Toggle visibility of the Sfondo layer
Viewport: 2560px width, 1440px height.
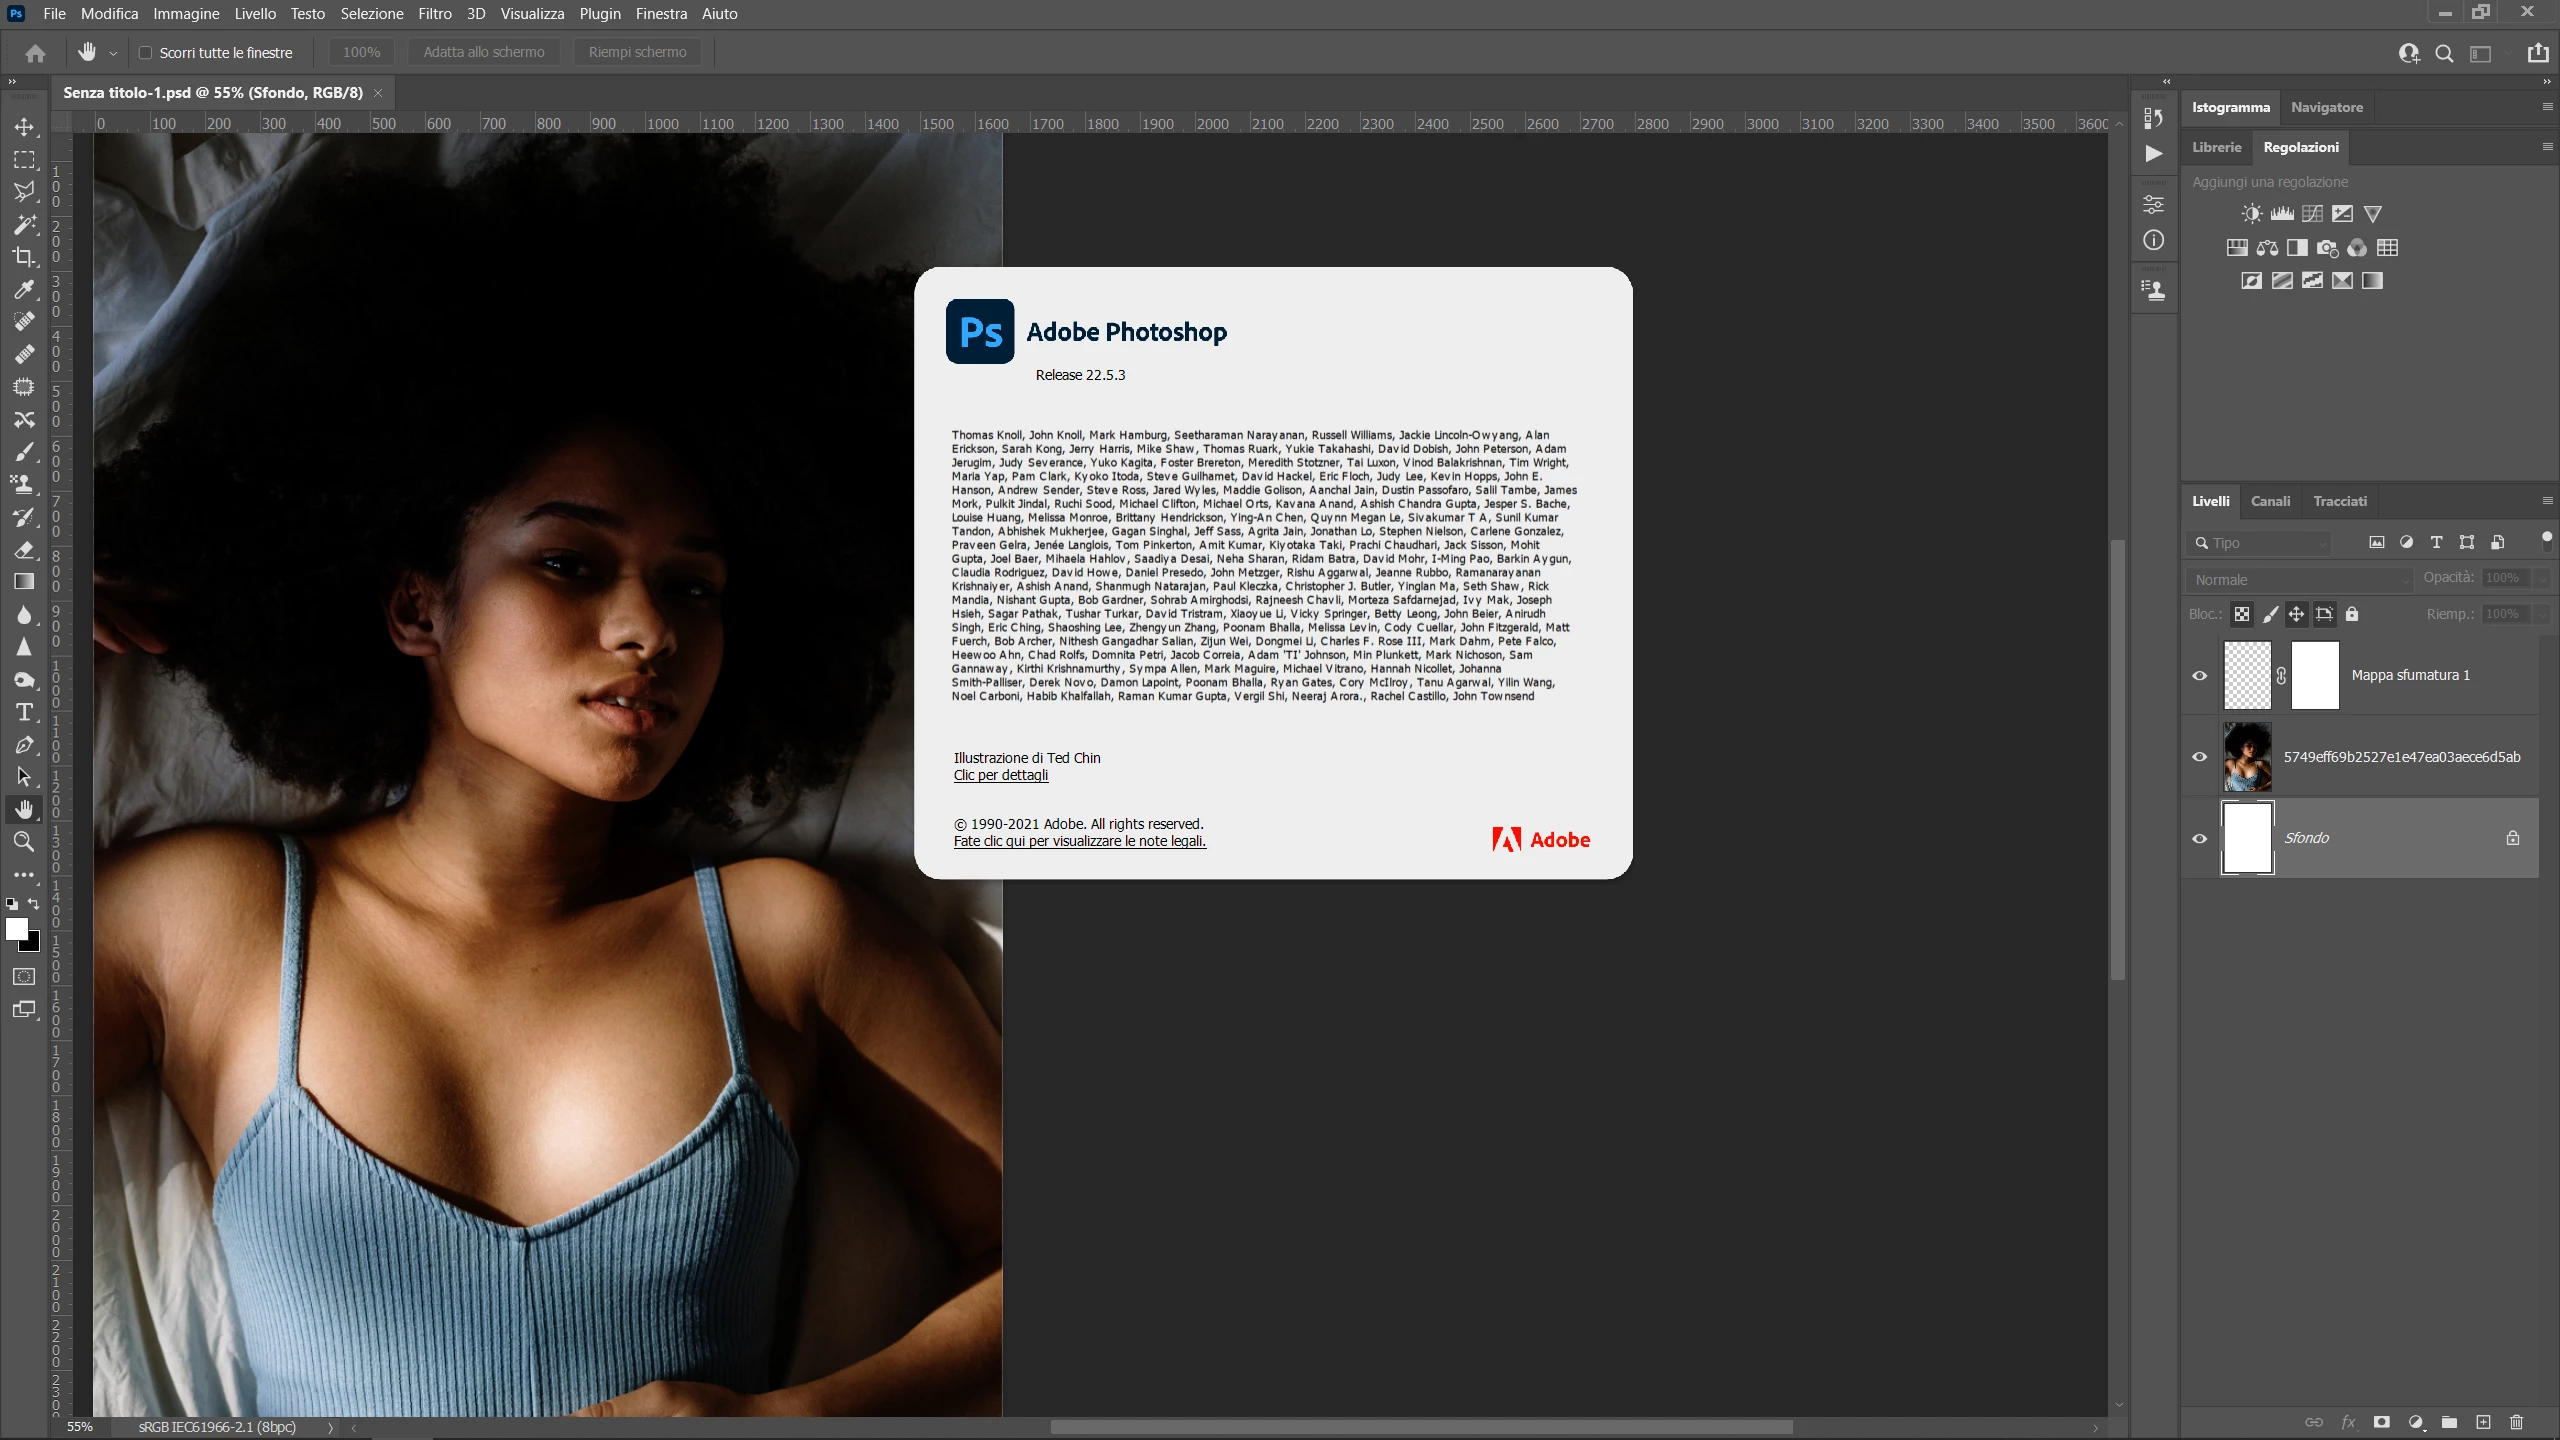2200,839
